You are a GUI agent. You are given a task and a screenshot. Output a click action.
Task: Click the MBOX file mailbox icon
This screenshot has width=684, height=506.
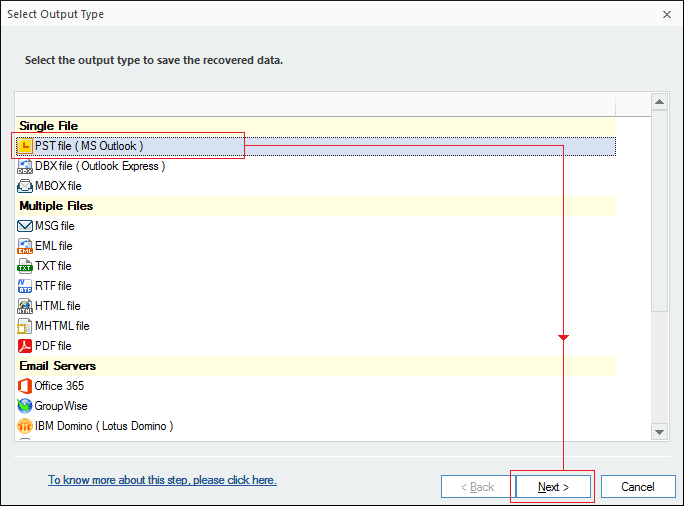25,186
